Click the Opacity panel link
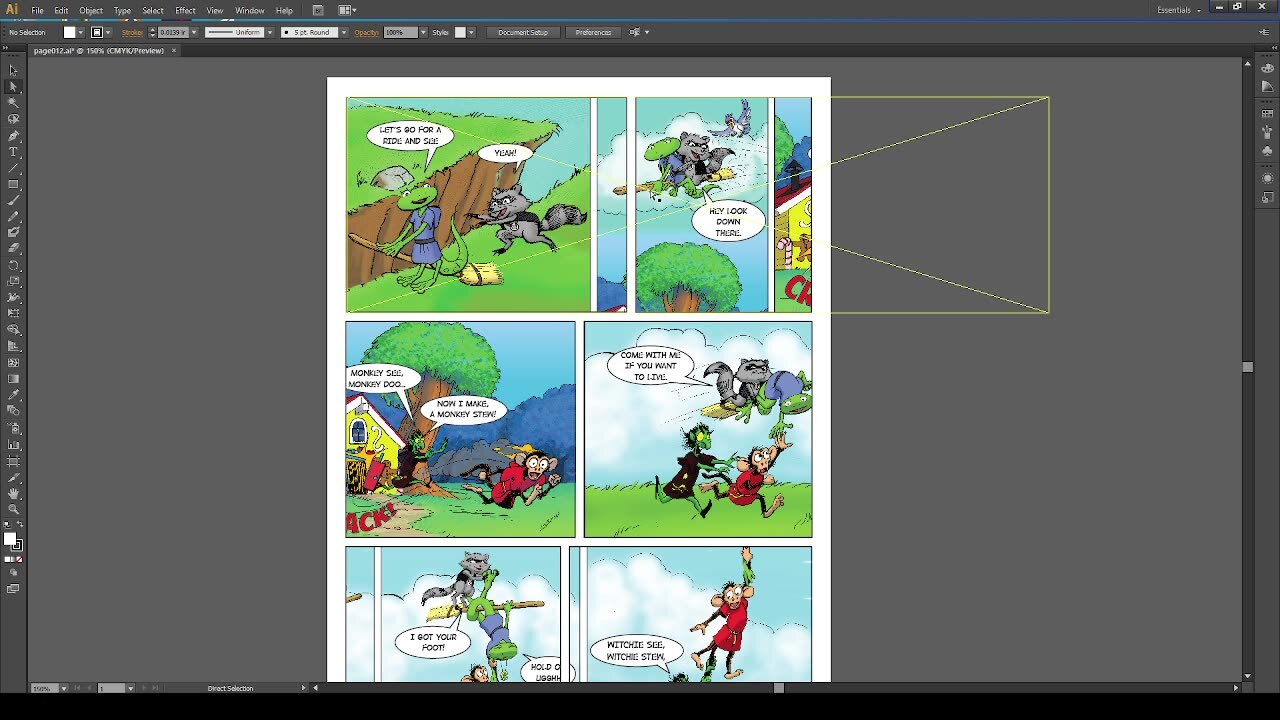 (x=367, y=32)
